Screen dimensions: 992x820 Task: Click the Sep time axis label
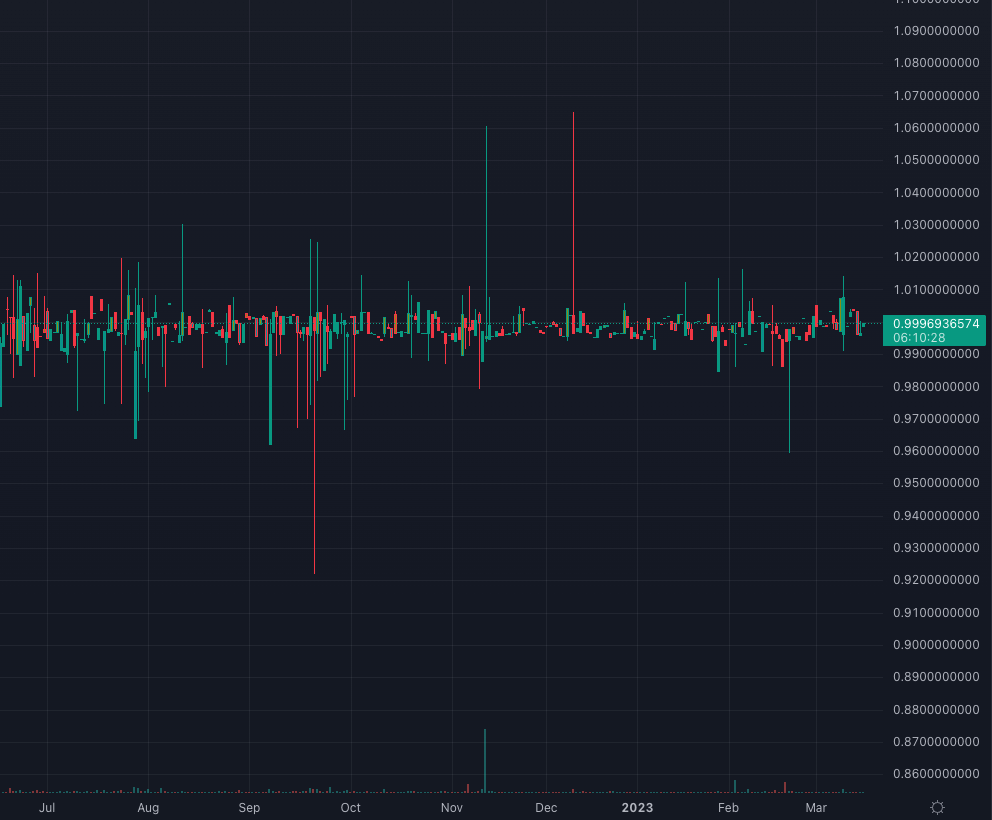pyautogui.click(x=249, y=807)
